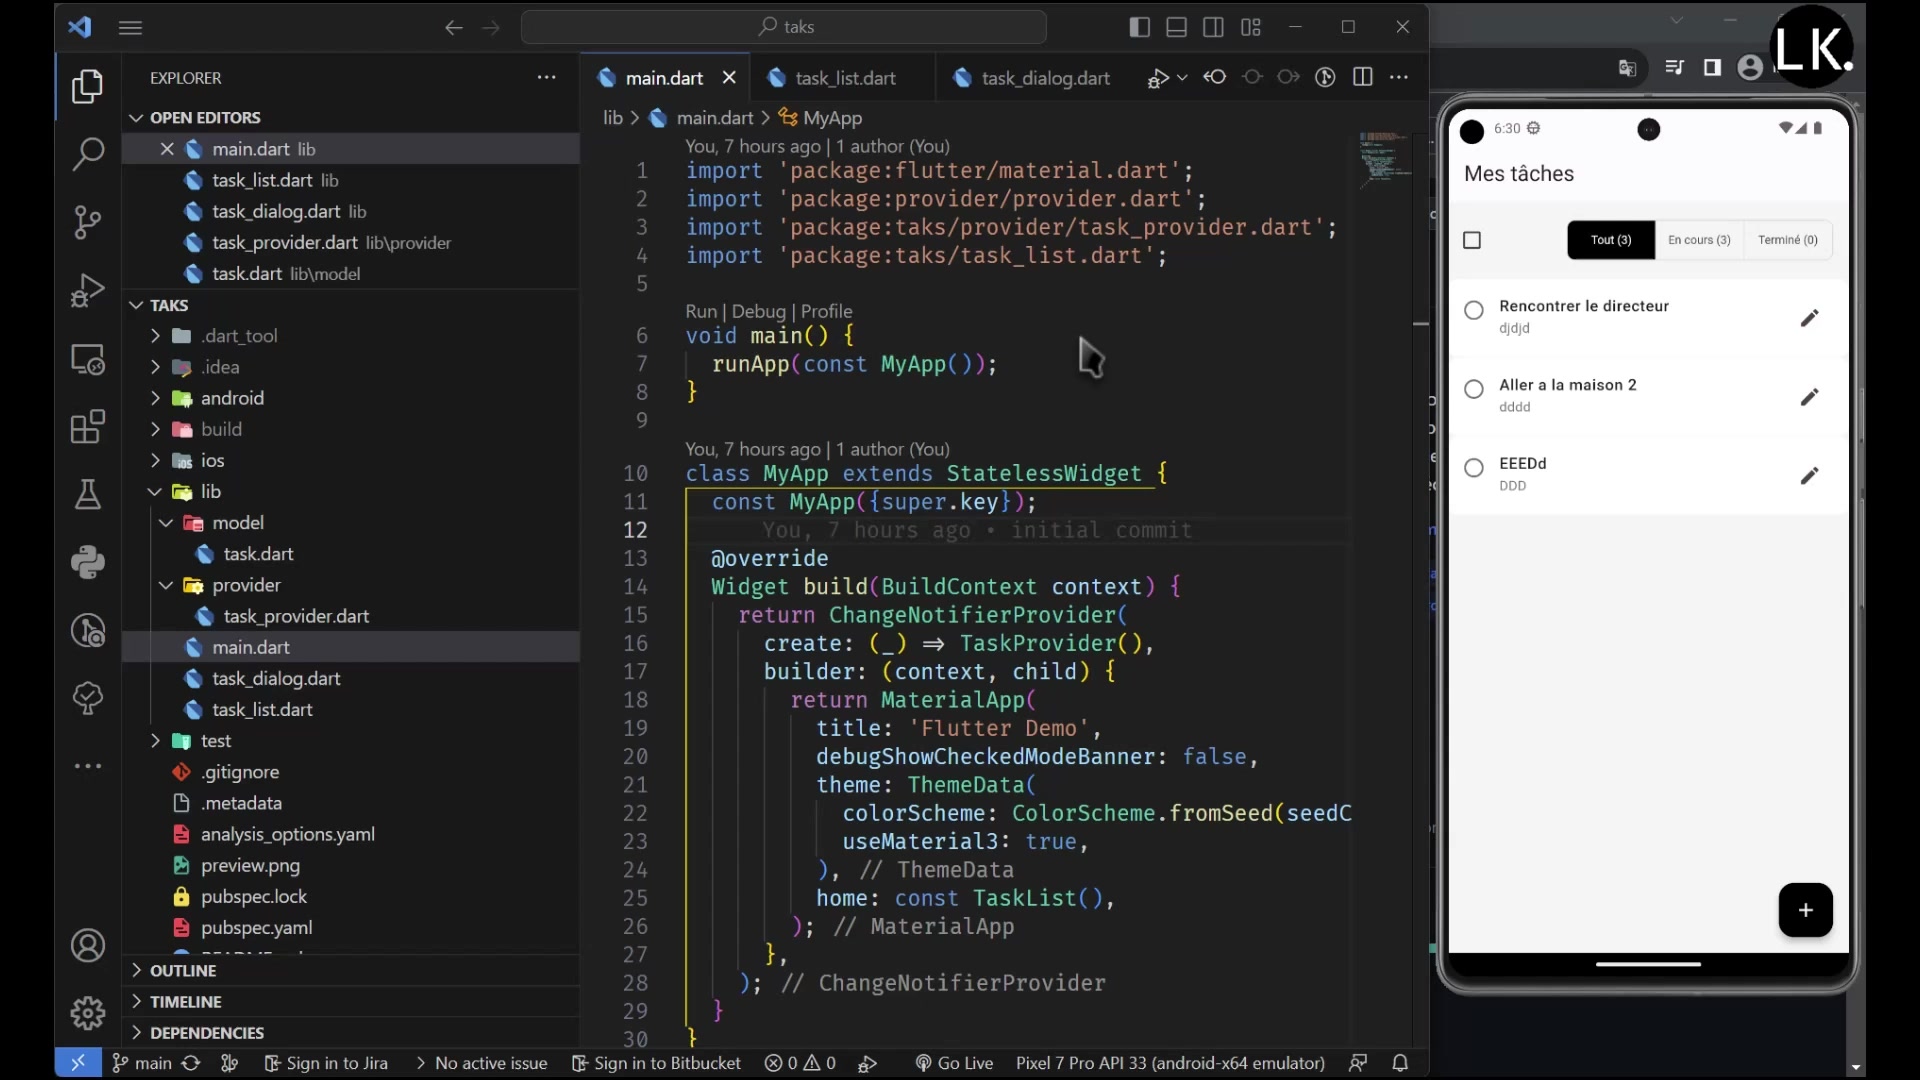1920x1080 pixels.
Task: Click the notifications bell in status bar
Action: (1400, 1063)
